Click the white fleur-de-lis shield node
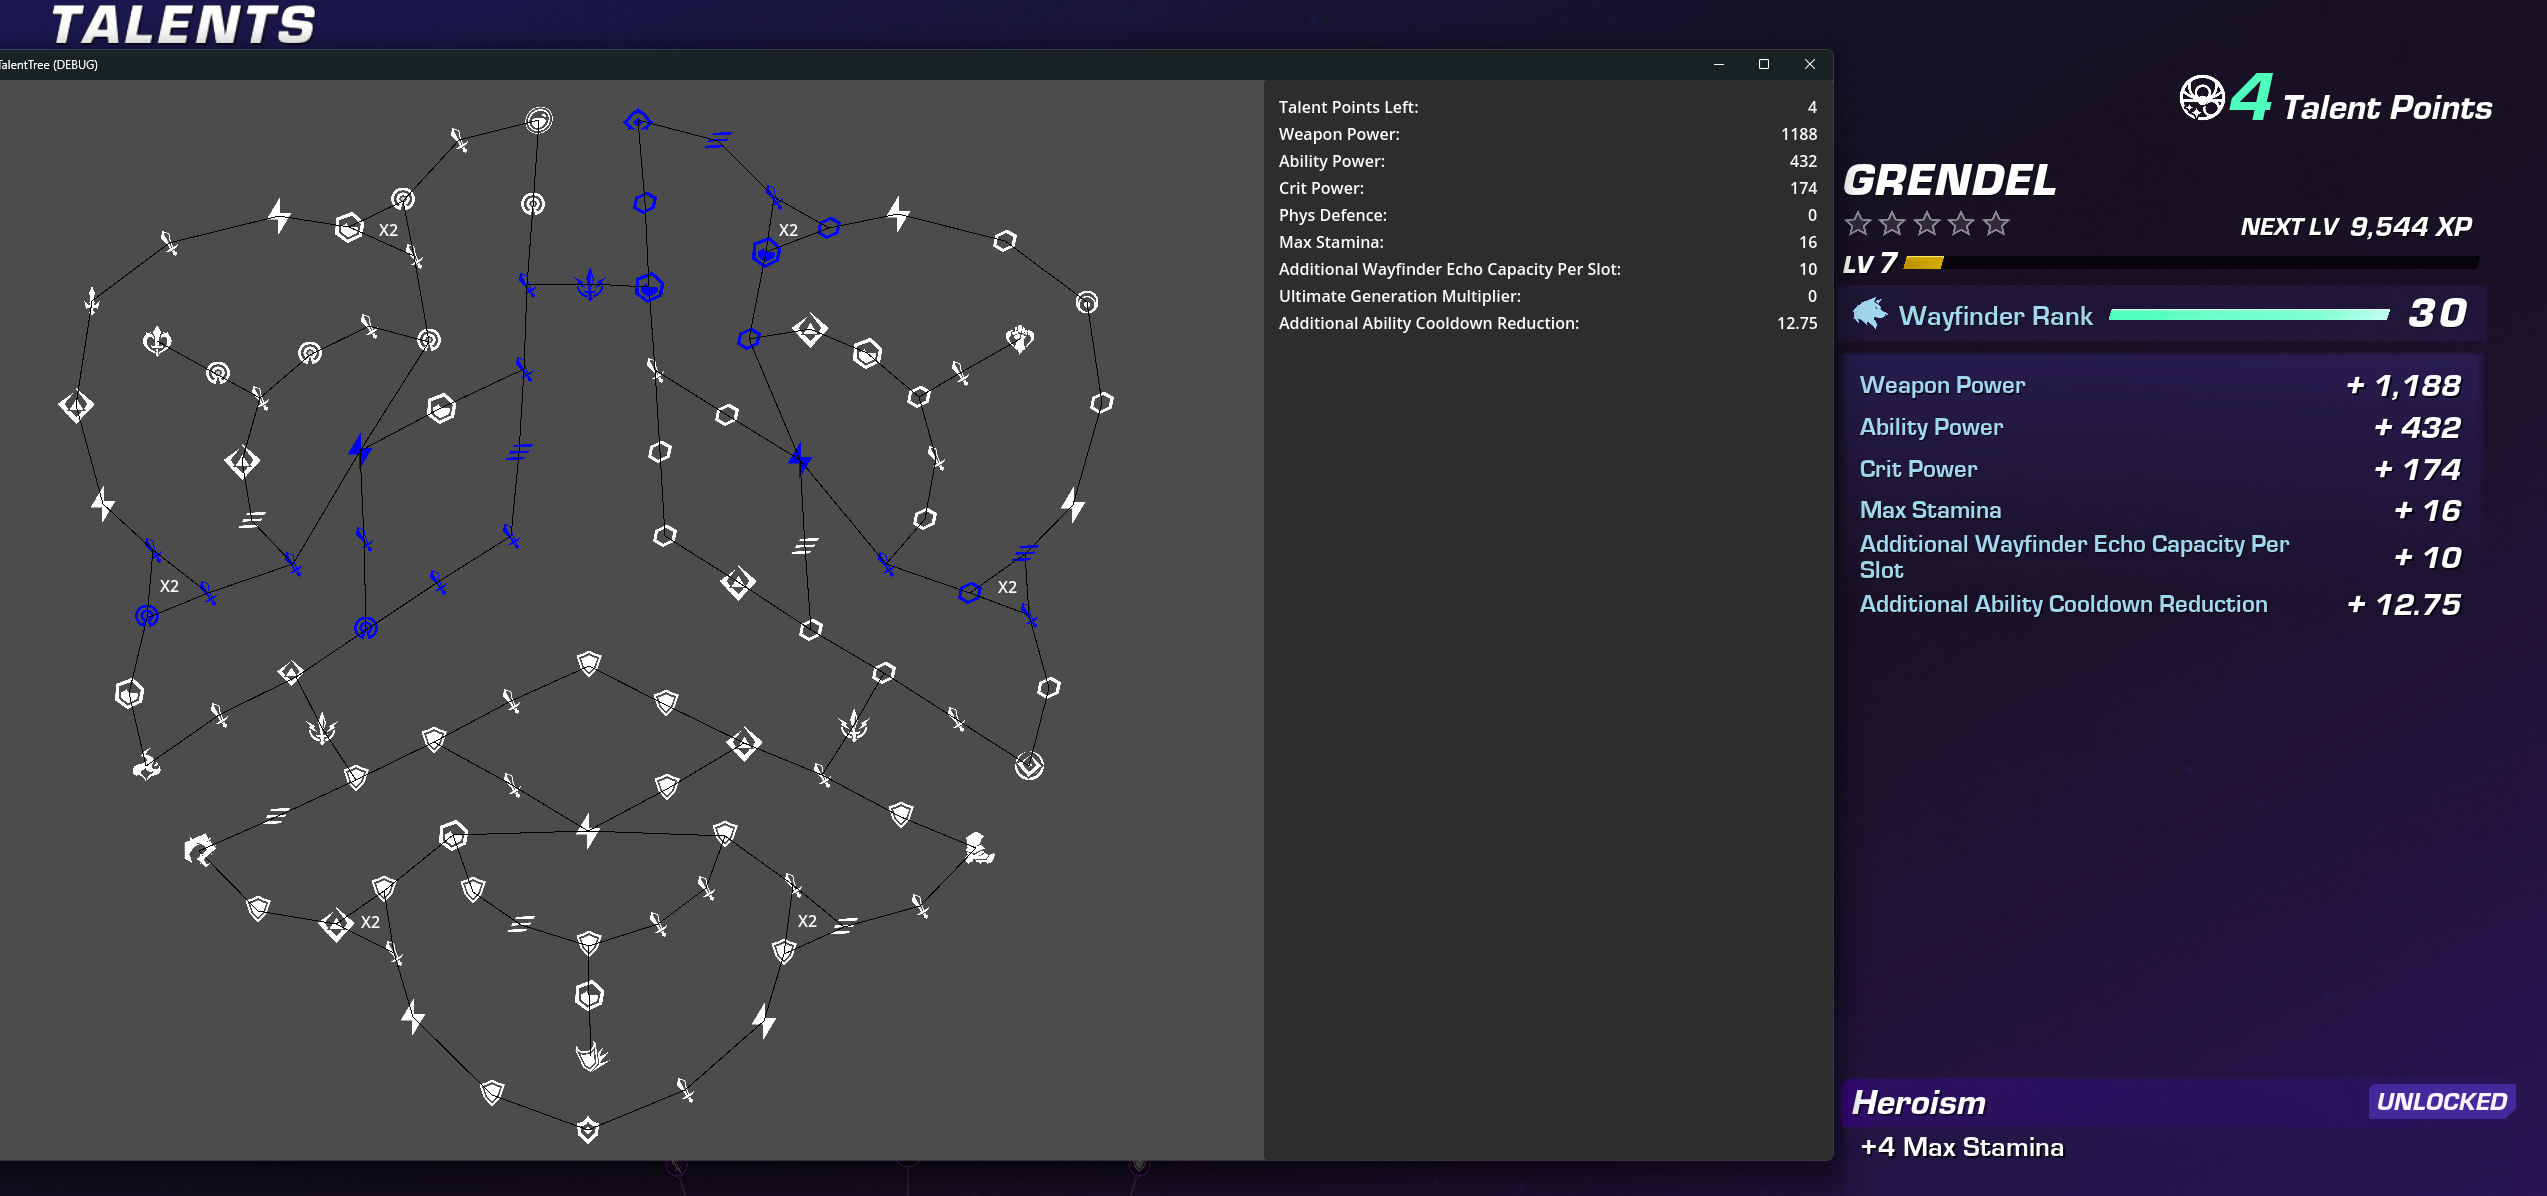This screenshot has width=2547, height=1196. (x=156, y=341)
